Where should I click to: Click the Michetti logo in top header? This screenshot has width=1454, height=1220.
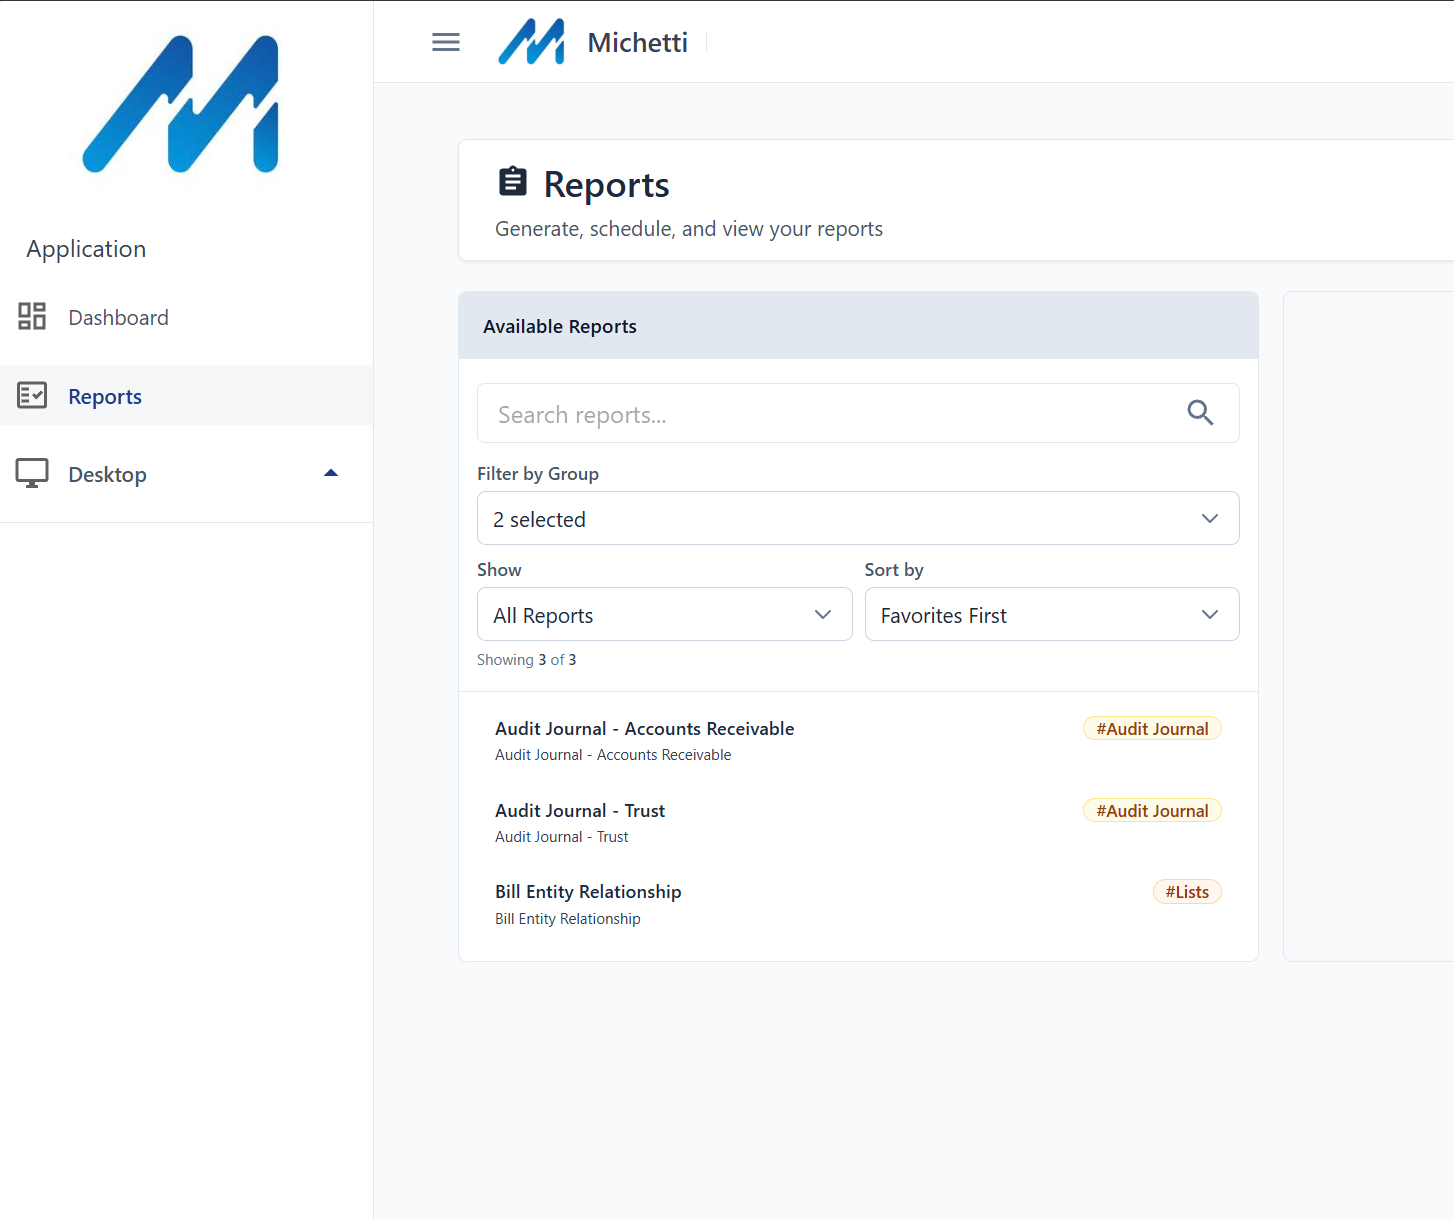531,42
